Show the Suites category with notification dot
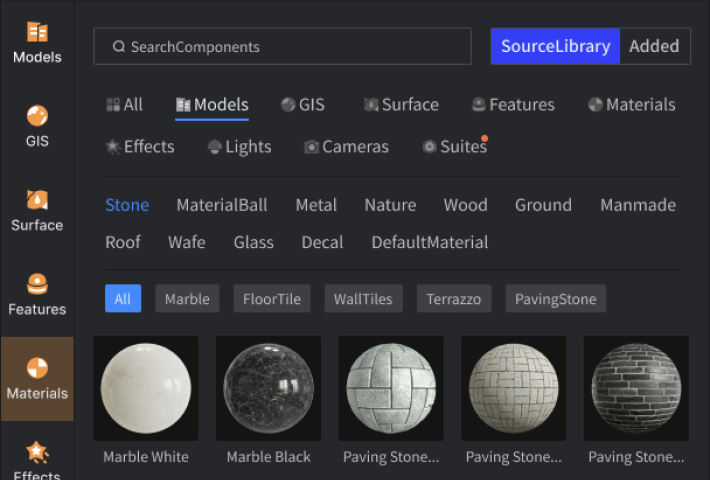The height and width of the screenshot is (480, 710). [x=454, y=147]
